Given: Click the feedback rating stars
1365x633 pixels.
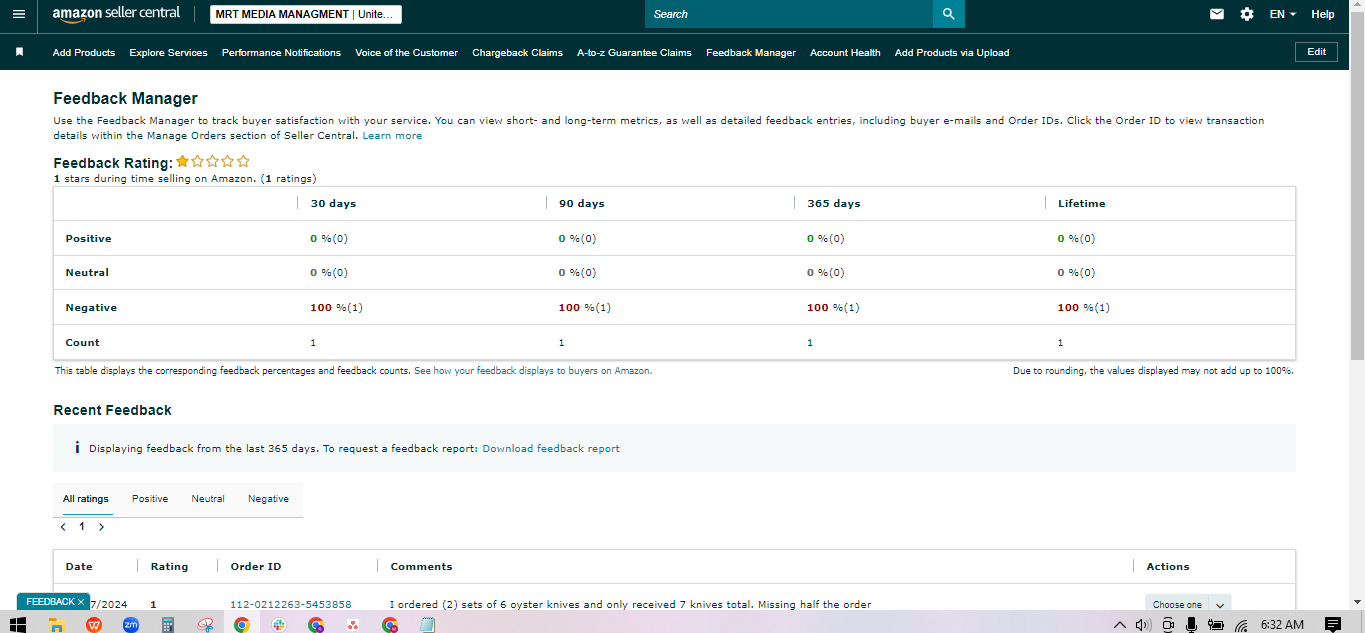Looking at the screenshot, I should [213, 161].
